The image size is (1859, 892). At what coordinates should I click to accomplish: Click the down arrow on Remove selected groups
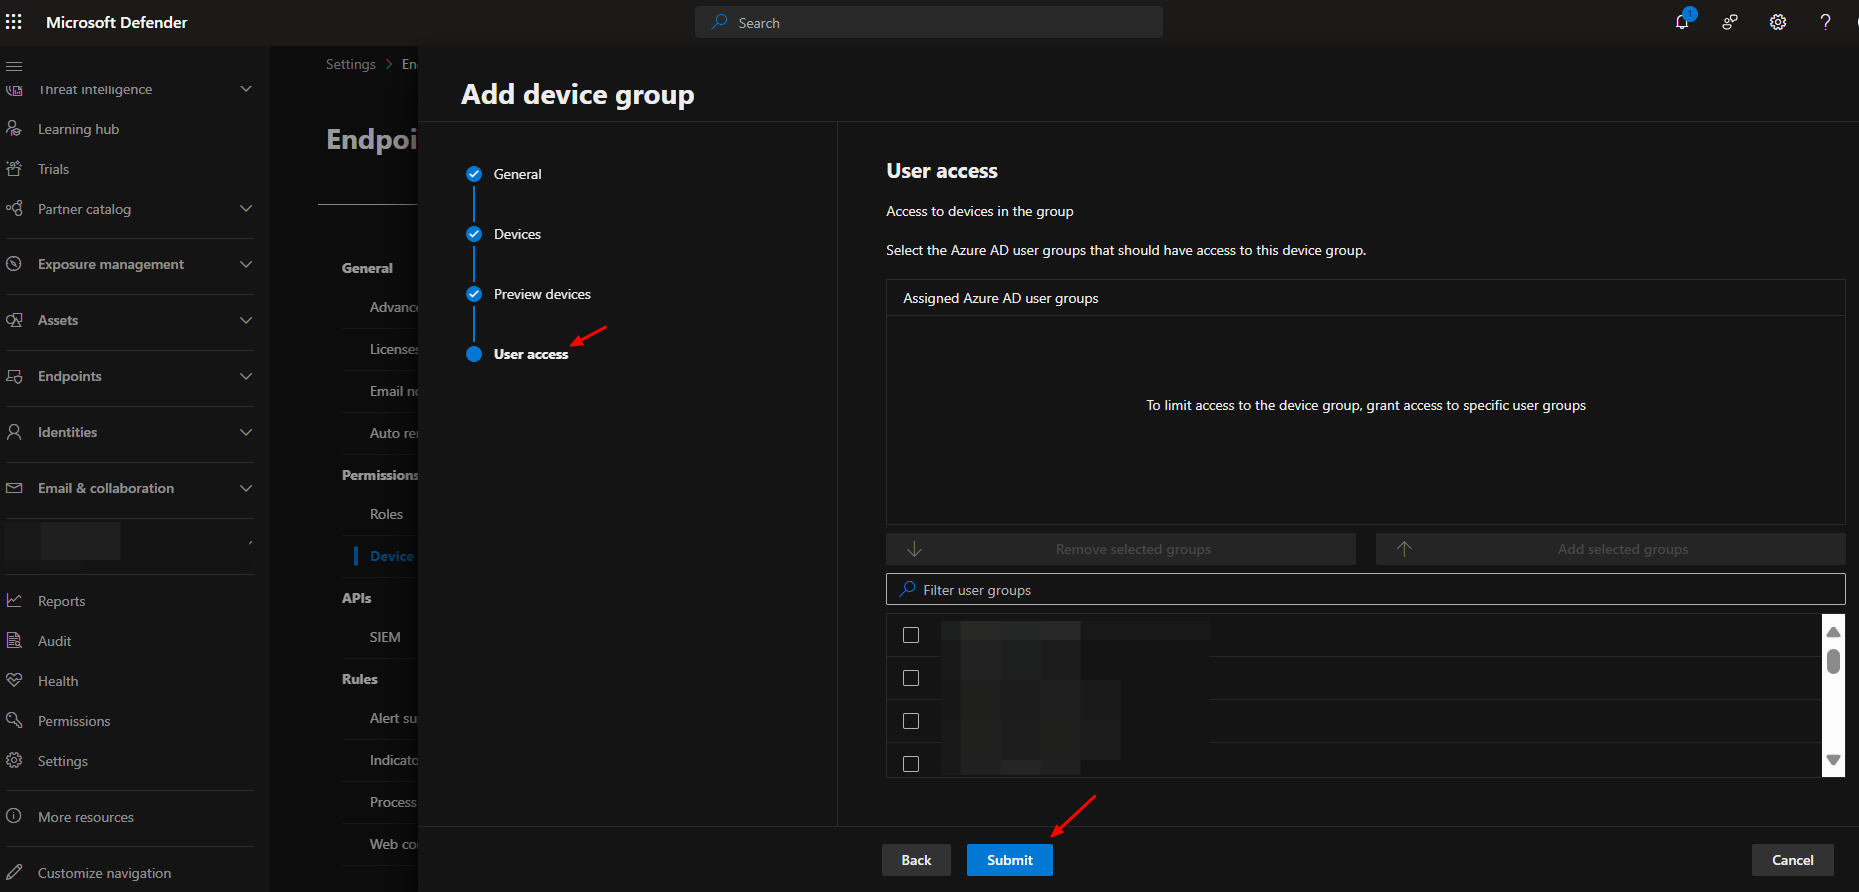coord(914,549)
